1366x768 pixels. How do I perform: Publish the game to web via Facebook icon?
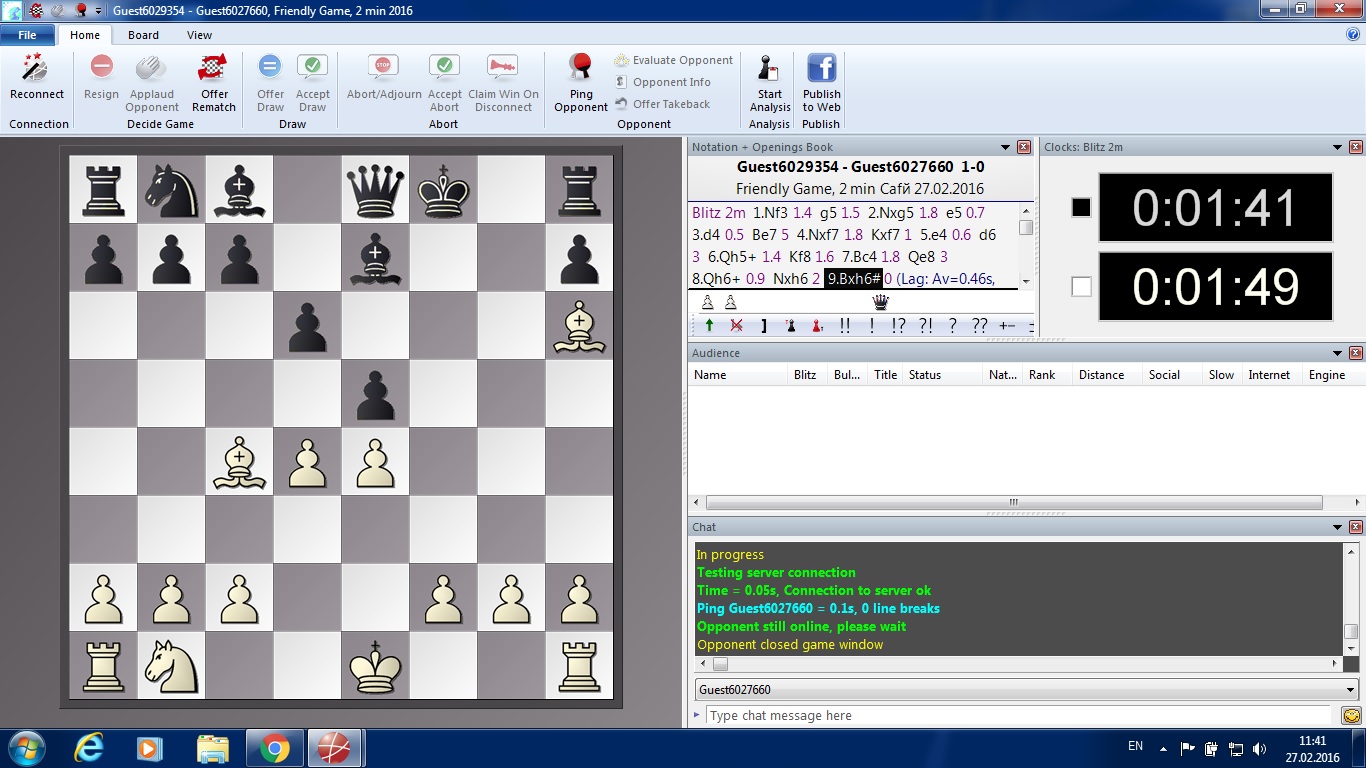pos(821,69)
